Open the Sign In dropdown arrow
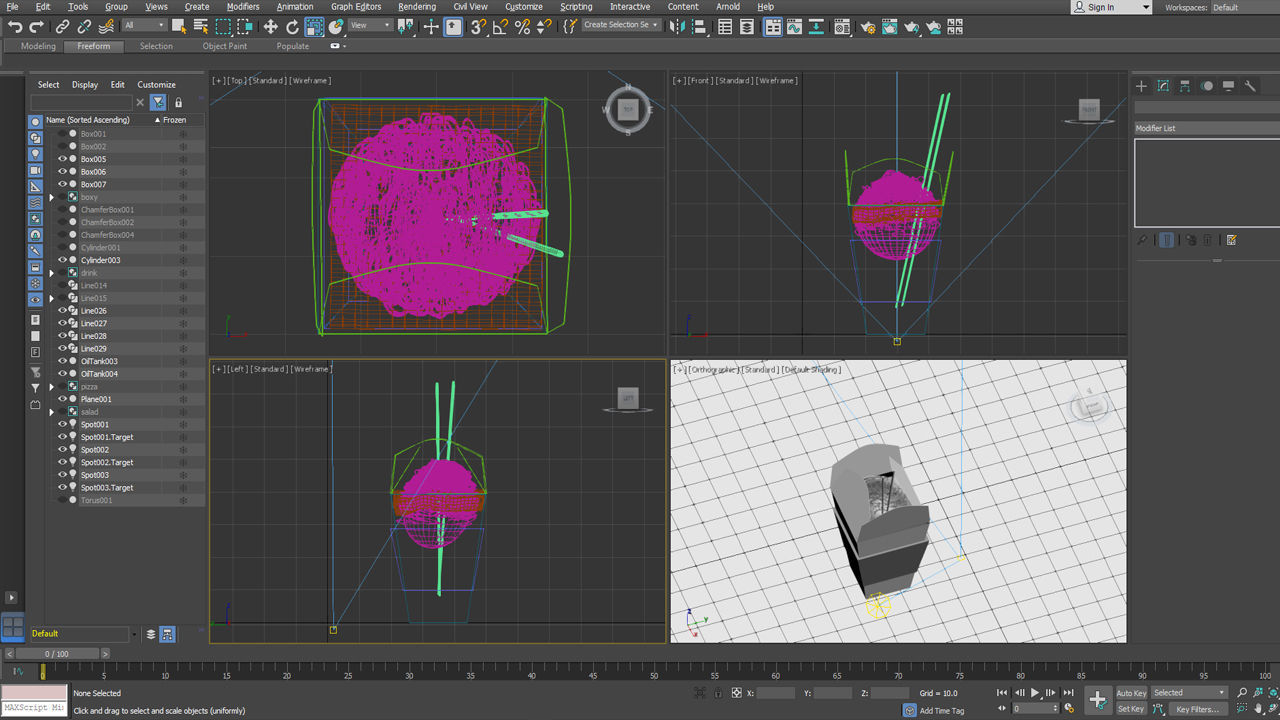Screen dimensions: 1280x720 tap(1145, 7)
